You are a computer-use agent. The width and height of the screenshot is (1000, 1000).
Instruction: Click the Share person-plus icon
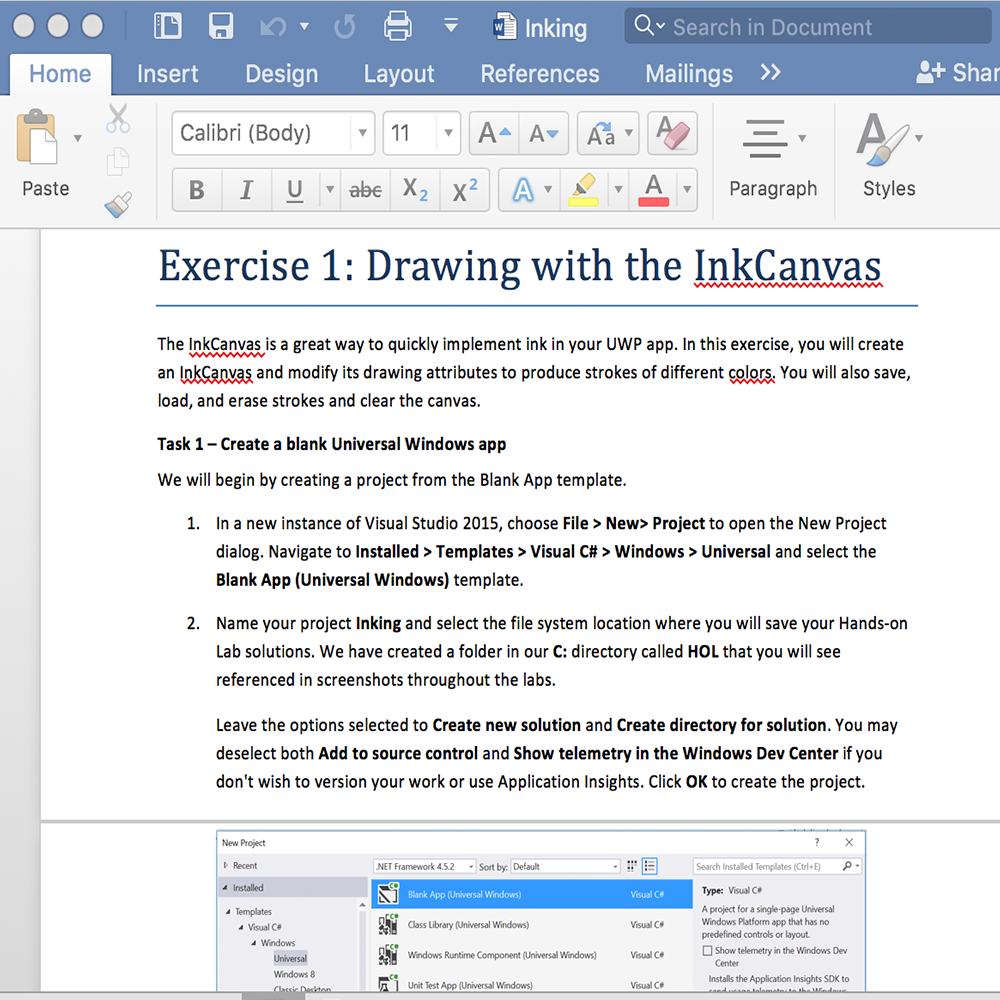coord(930,73)
